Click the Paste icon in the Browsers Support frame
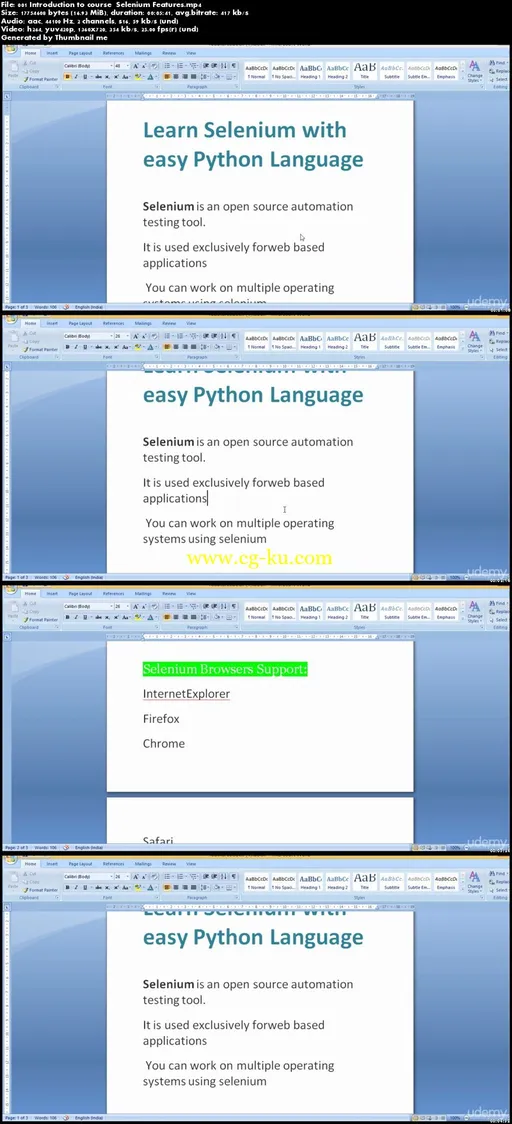 13,609
